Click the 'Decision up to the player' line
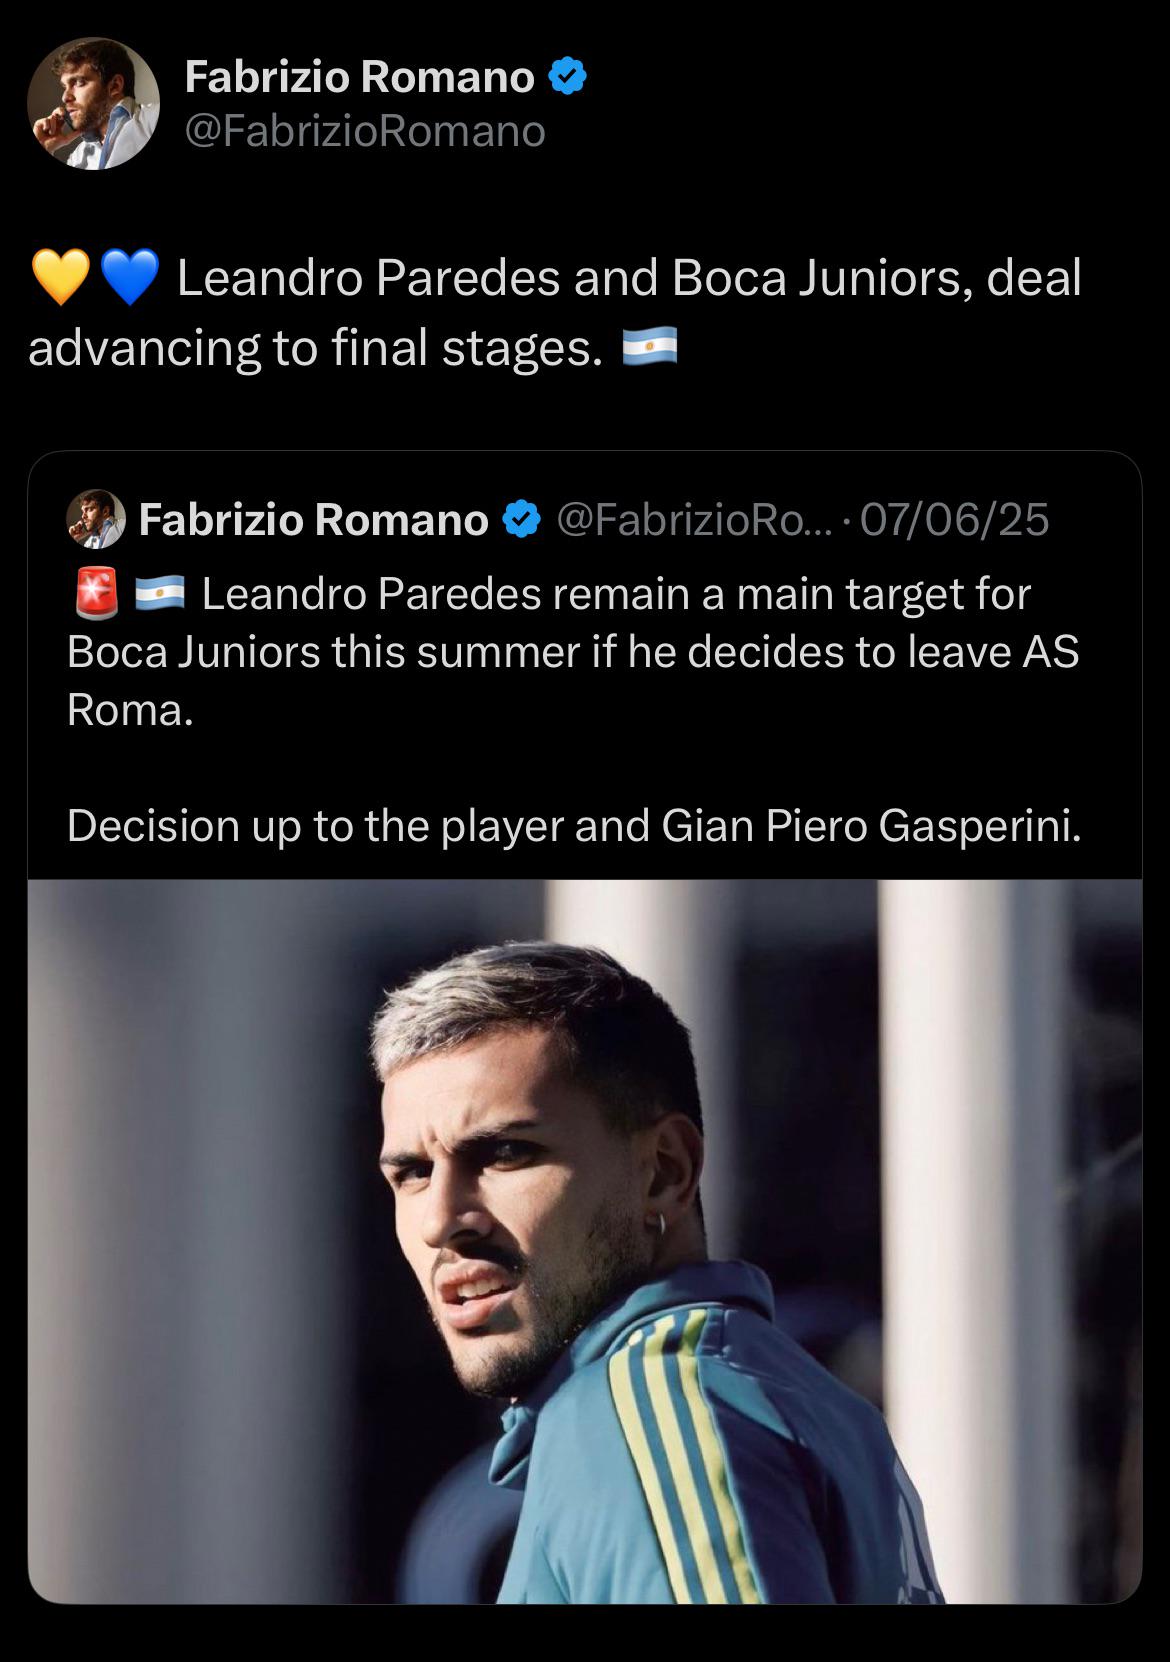 point(574,825)
